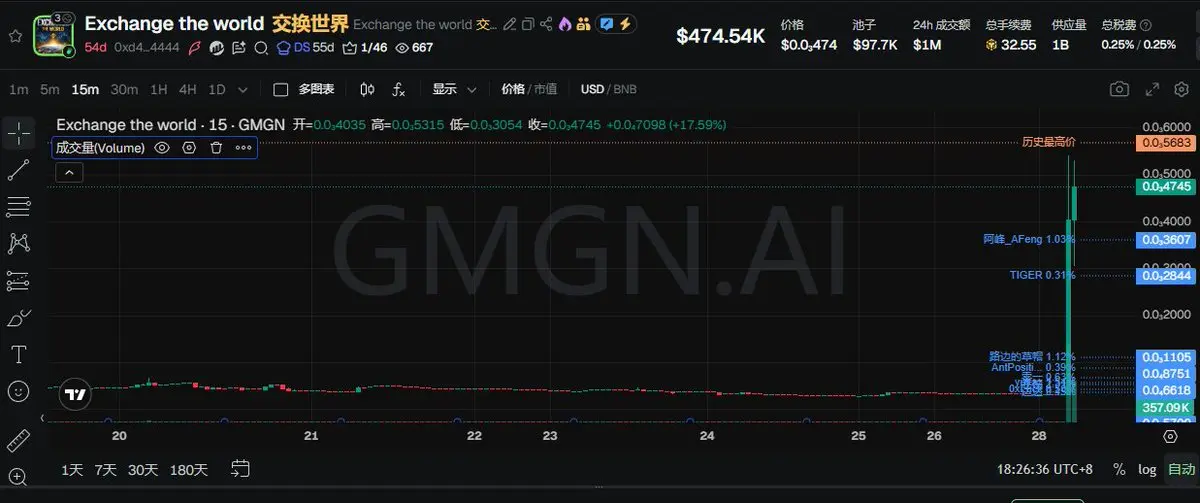Select the crosshair cursor tool
The width and height of the screenshot is (1200, 503).
pos(19,132)
